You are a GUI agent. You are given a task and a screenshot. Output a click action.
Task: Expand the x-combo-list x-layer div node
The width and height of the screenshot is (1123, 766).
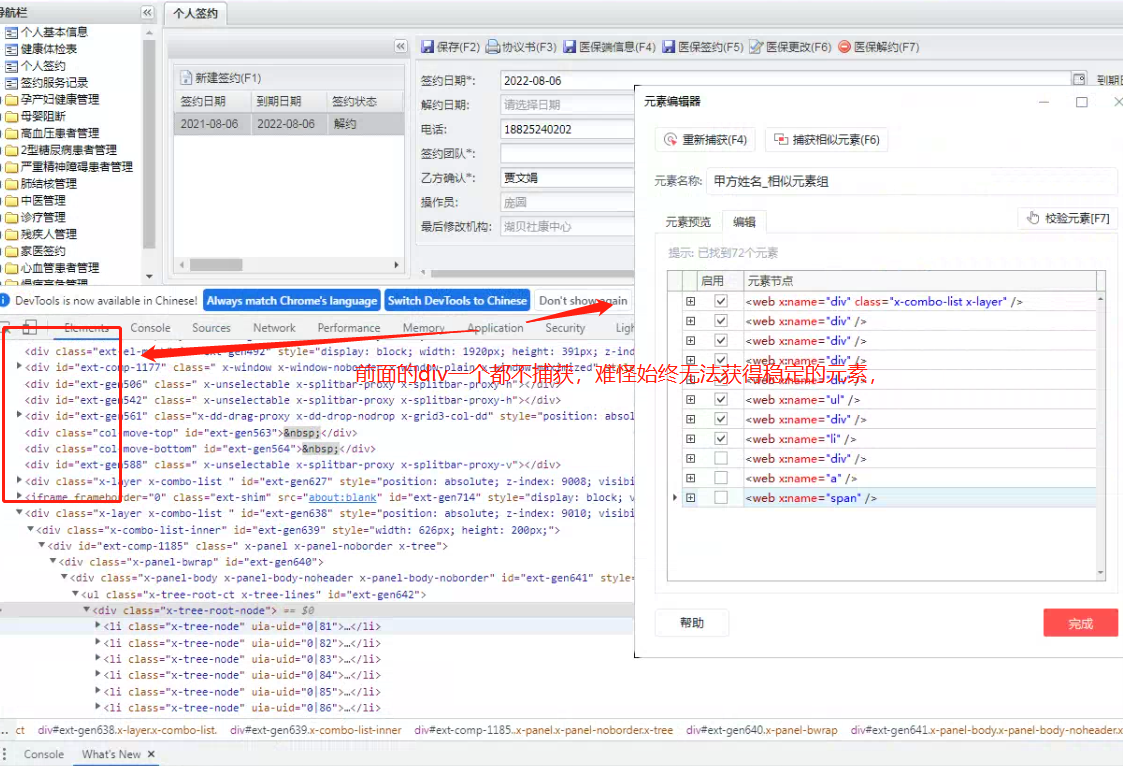click(690, 301)
